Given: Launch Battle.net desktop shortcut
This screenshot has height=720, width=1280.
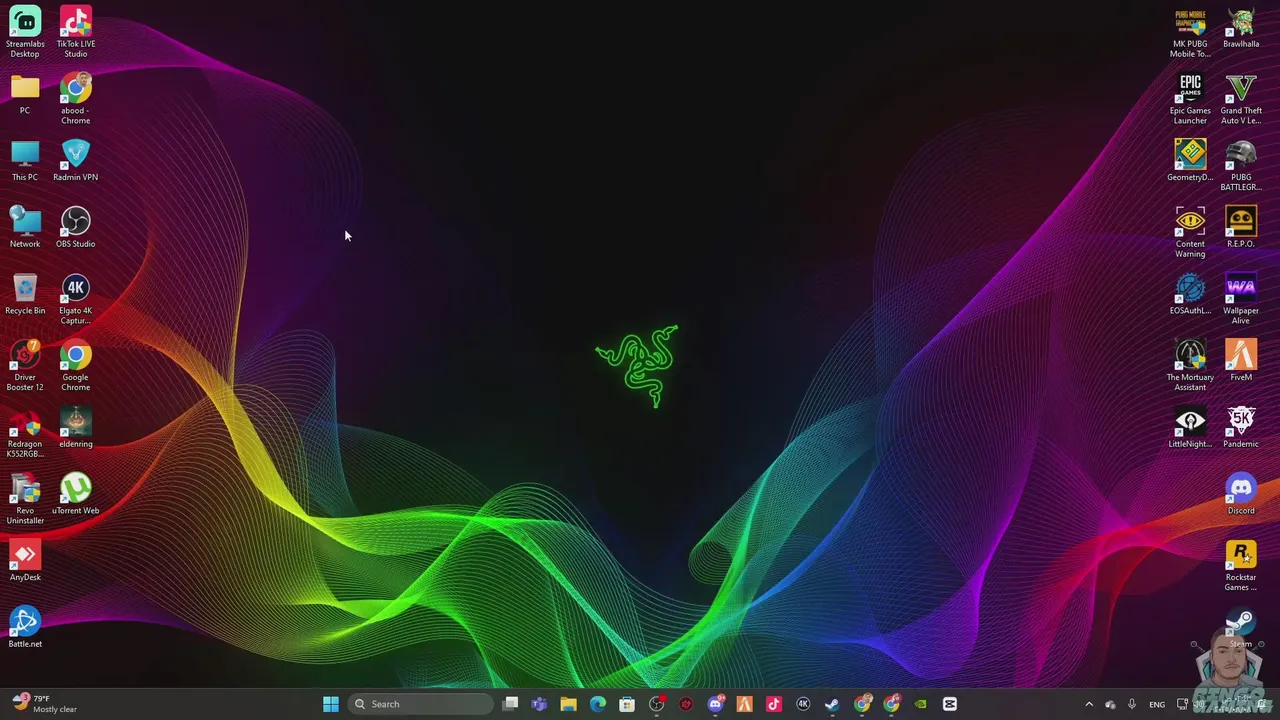Looking at the screenshot, I should click(x=25, y=628).
